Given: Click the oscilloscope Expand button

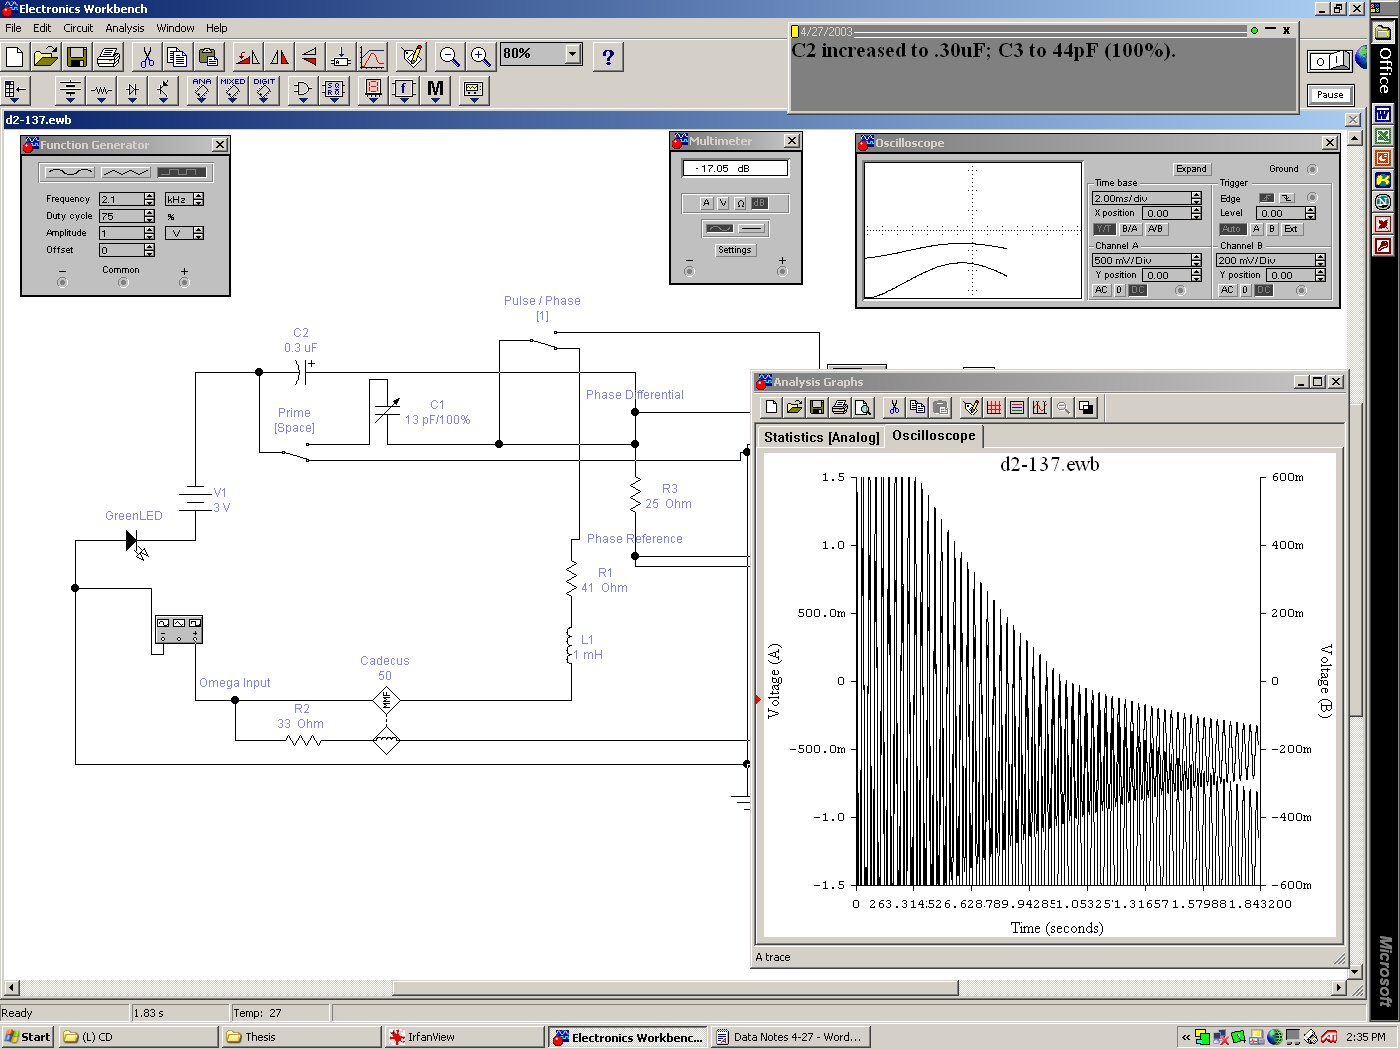Looking at the screenshot, I should click(x=1191, y=169).
